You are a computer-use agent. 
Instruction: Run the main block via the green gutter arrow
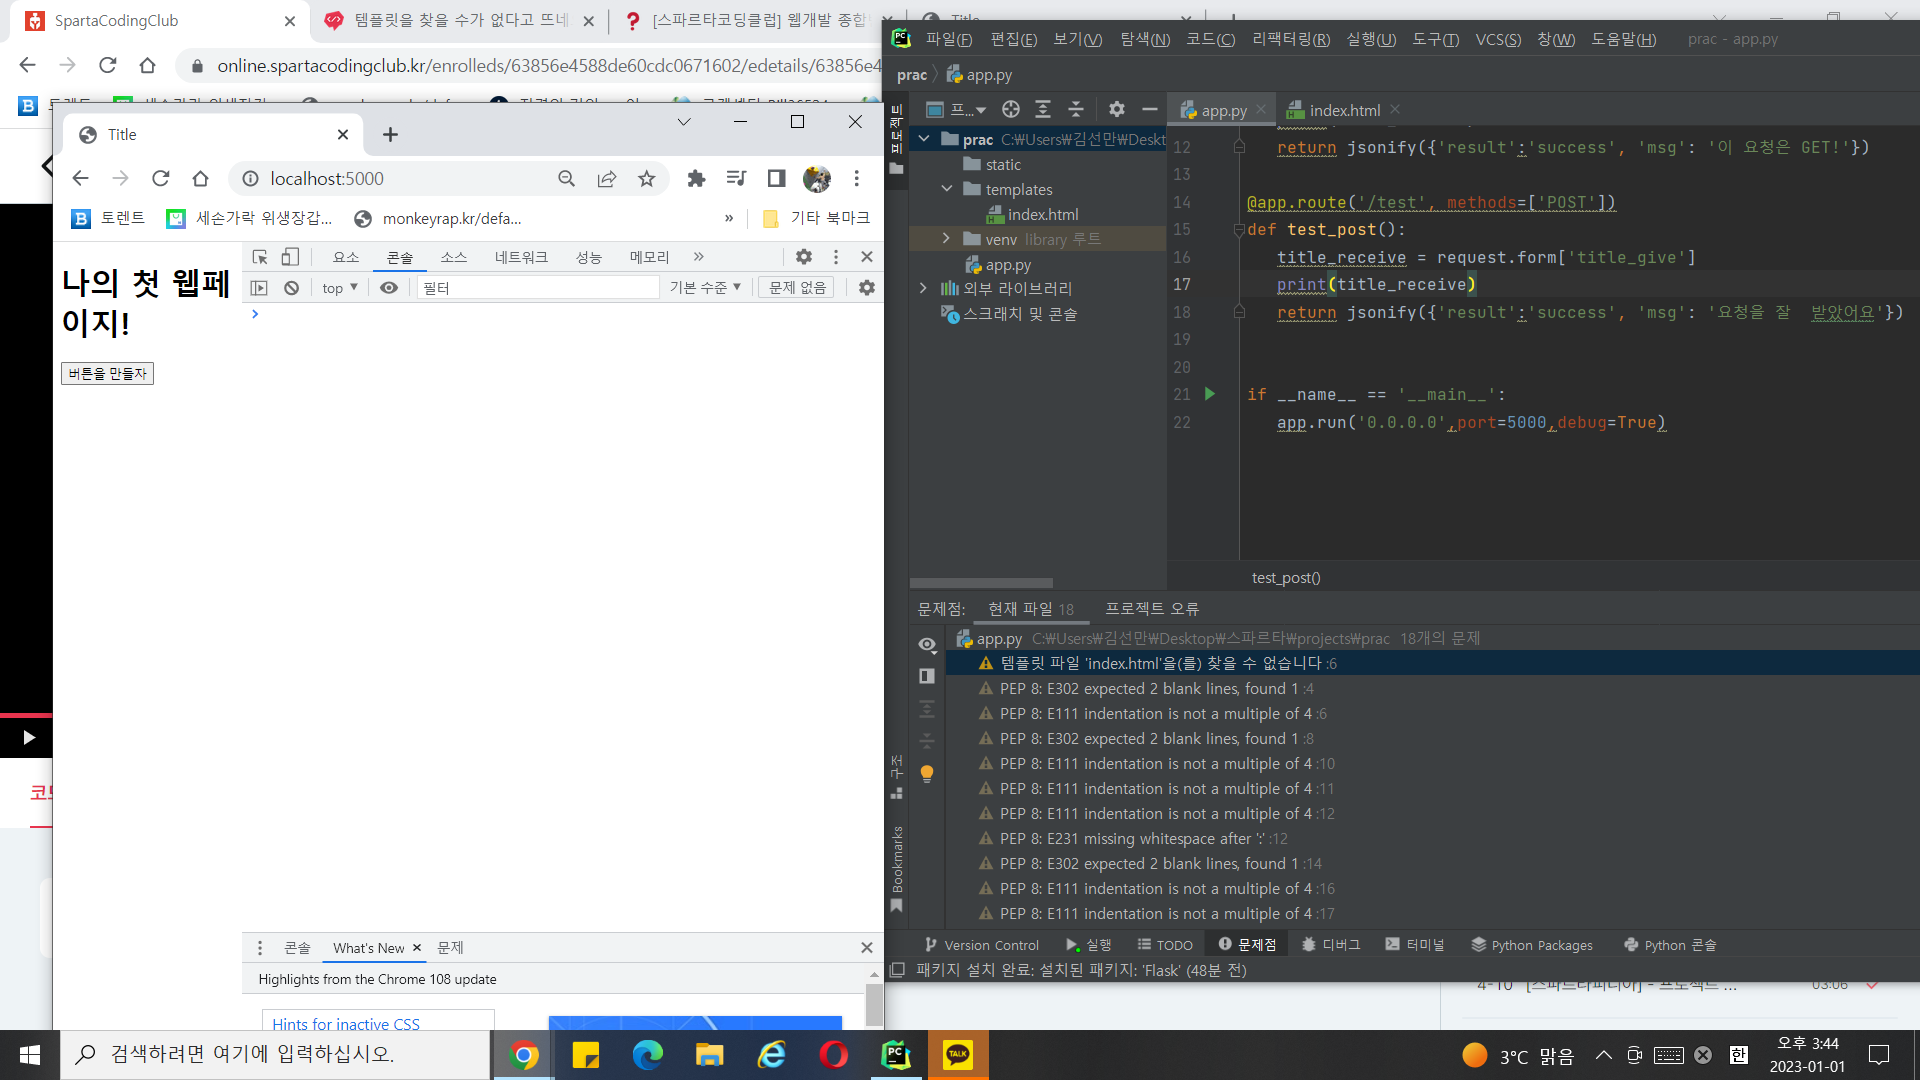tap(1210, 394)
